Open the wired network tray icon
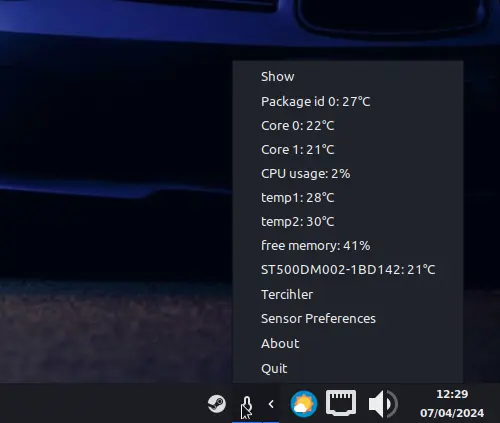 [341, 403]
